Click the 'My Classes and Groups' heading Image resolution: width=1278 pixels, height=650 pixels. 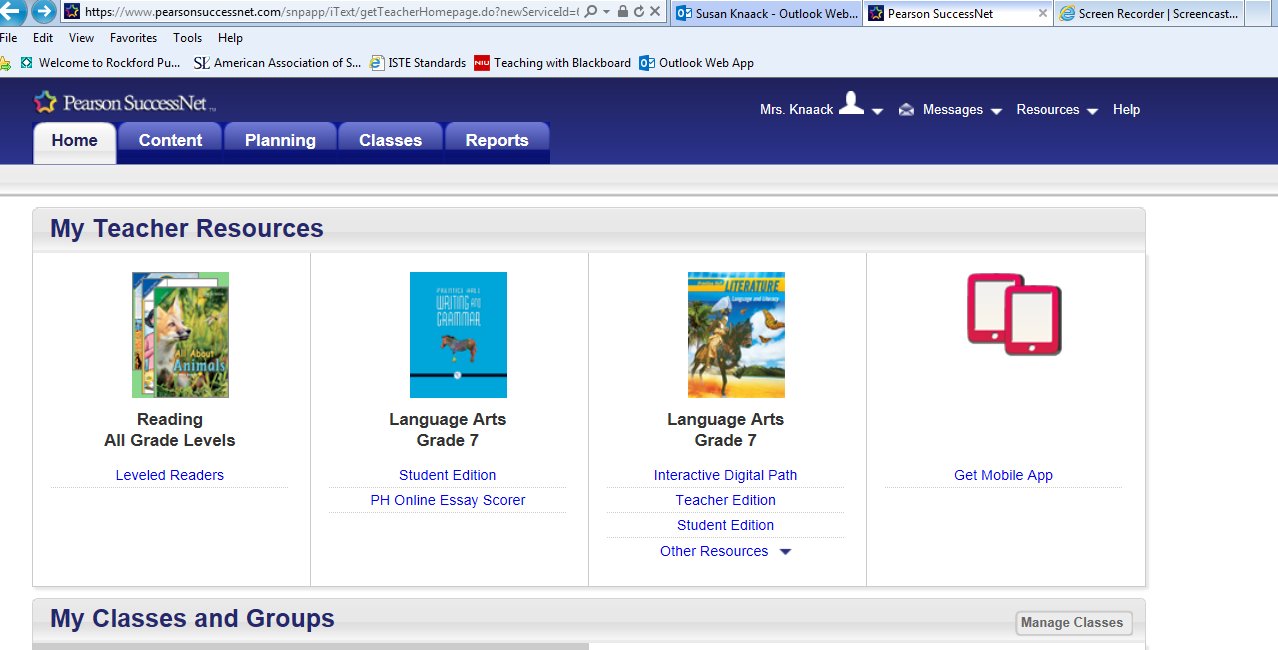pos(193,619)
